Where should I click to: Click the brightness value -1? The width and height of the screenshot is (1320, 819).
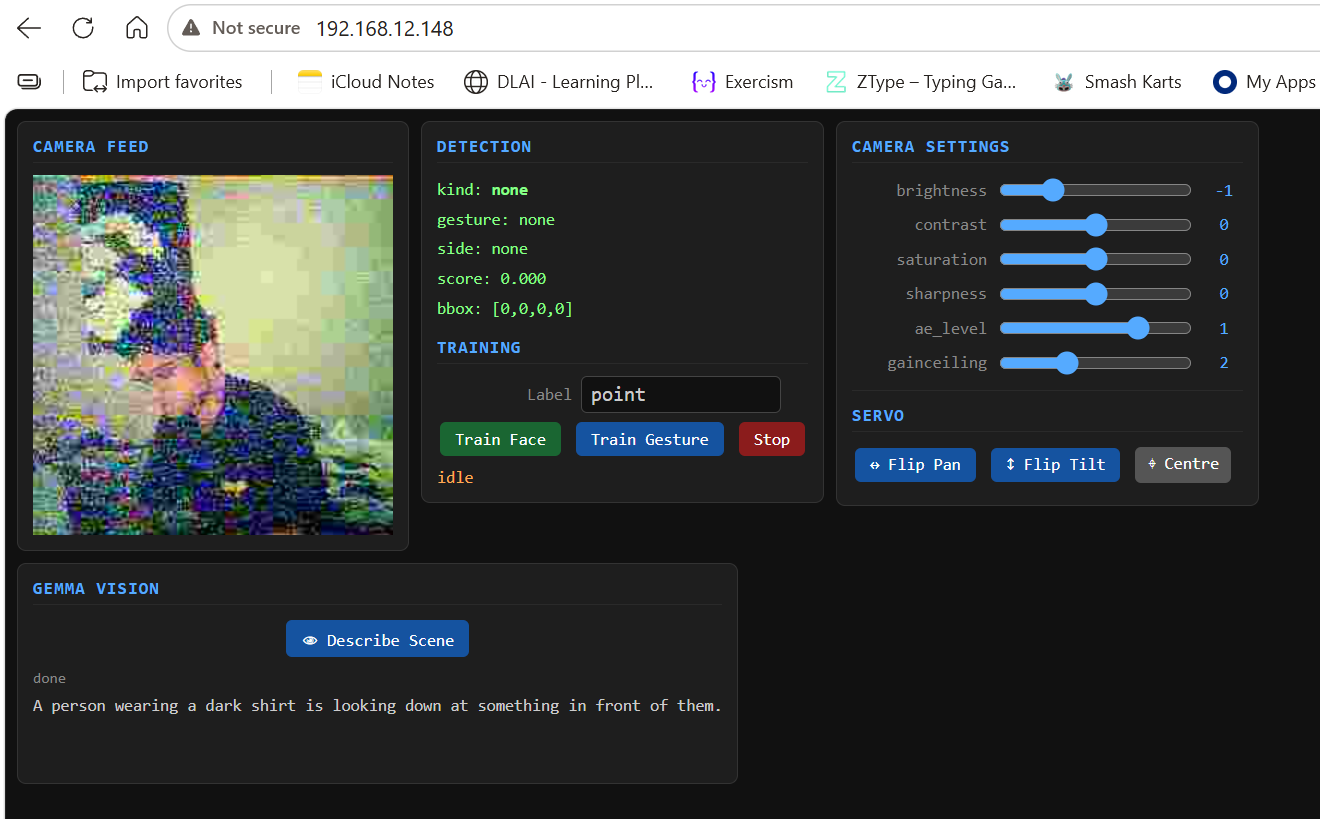pyautogui.click(x=1224, y=190)
